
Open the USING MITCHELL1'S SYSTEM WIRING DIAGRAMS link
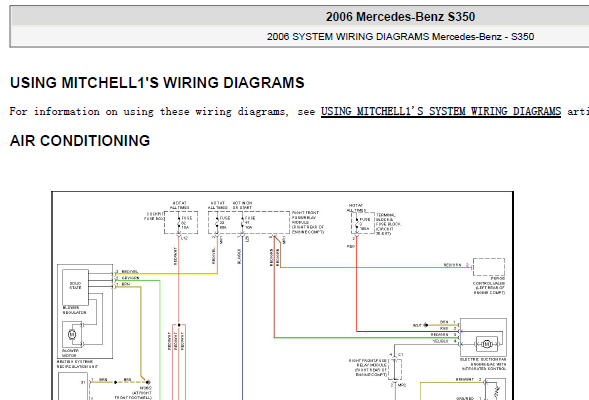(x=441, y=112)
